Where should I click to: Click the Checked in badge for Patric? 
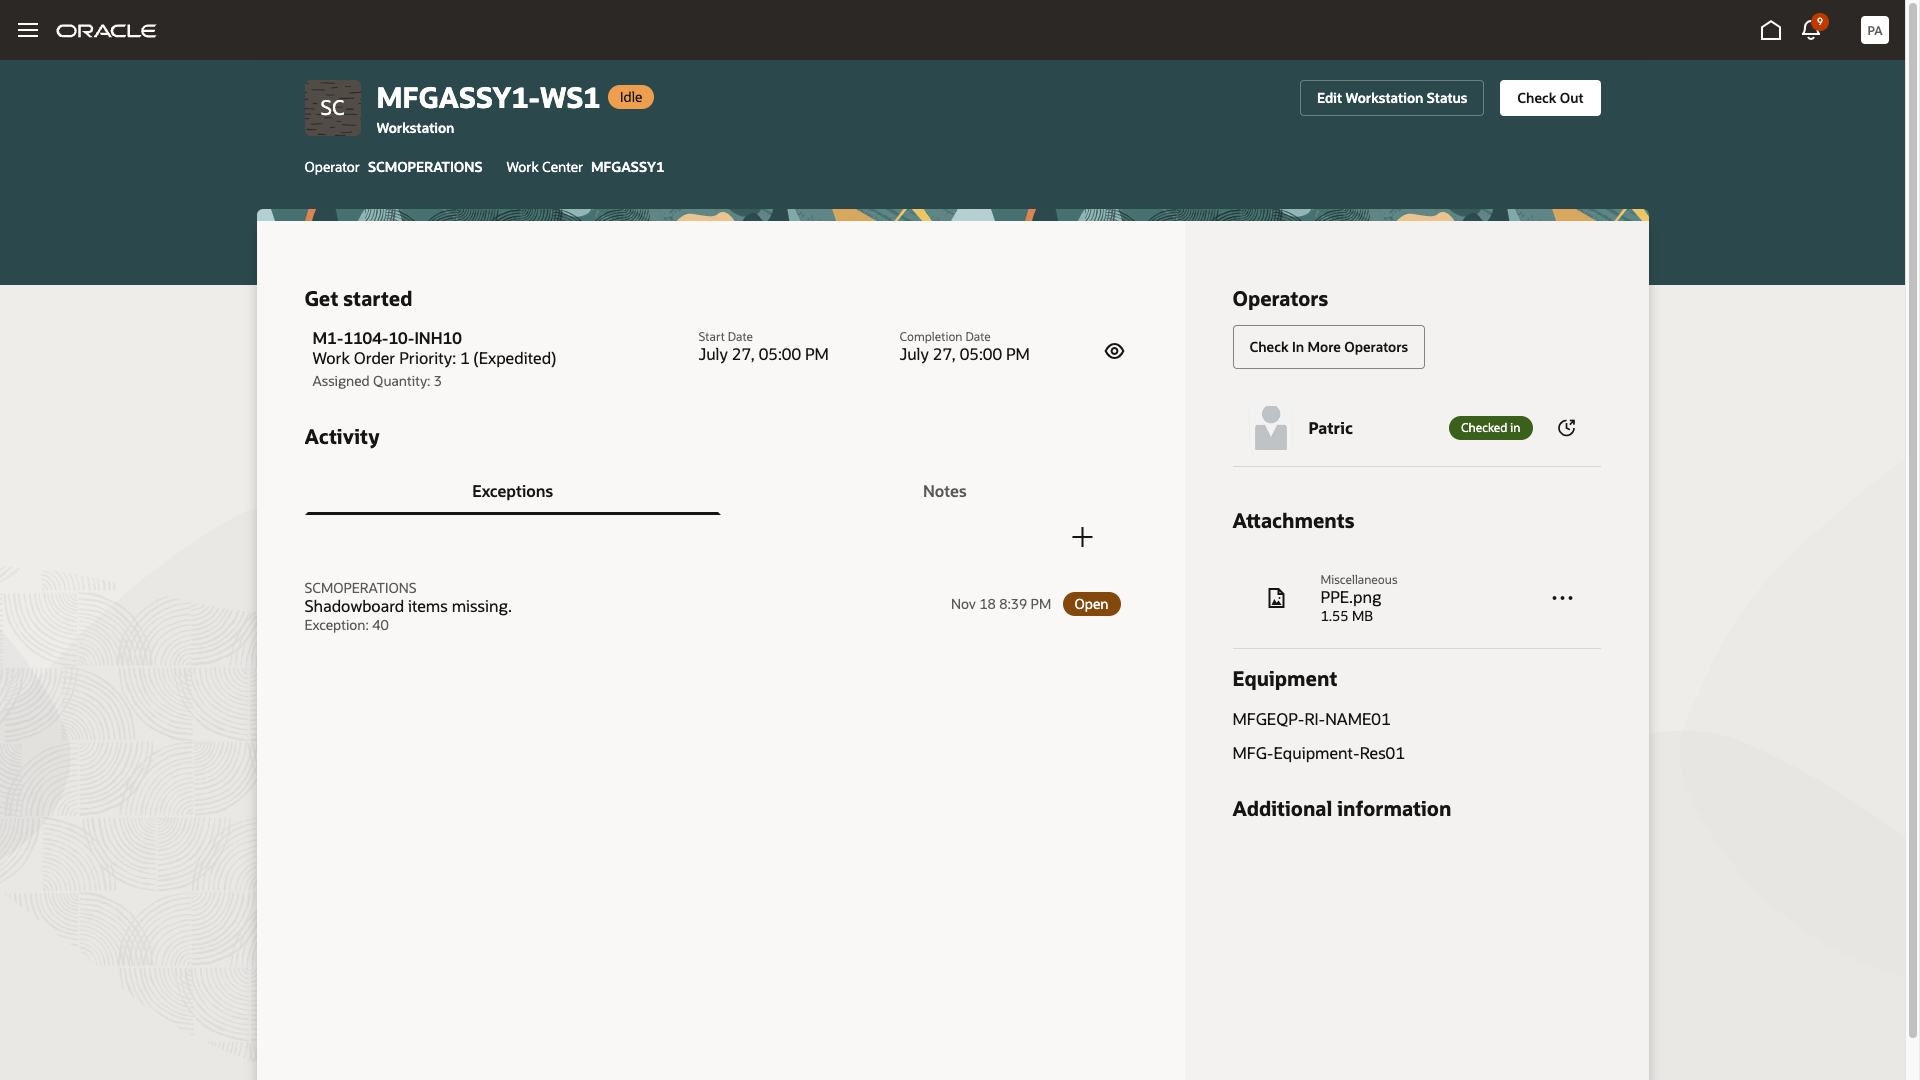click(x=1490, y=428)
